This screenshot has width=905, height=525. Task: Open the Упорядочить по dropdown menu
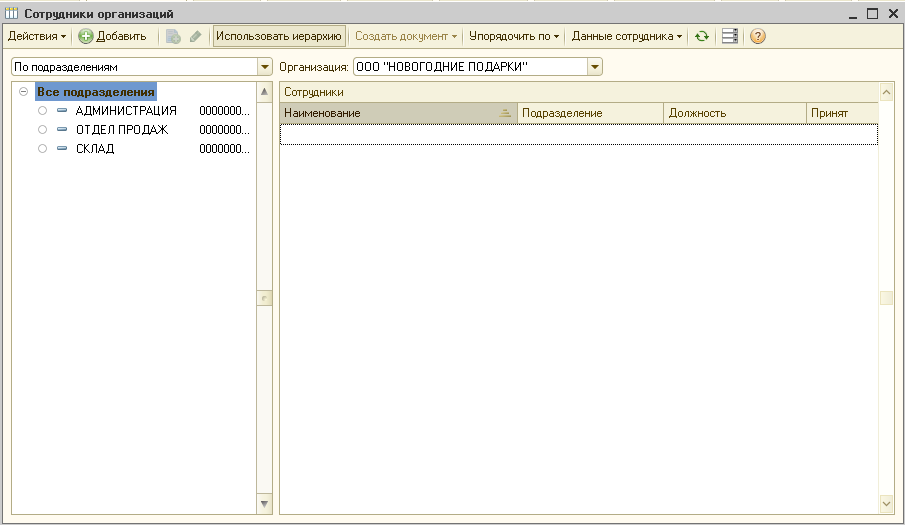[514, 36]
